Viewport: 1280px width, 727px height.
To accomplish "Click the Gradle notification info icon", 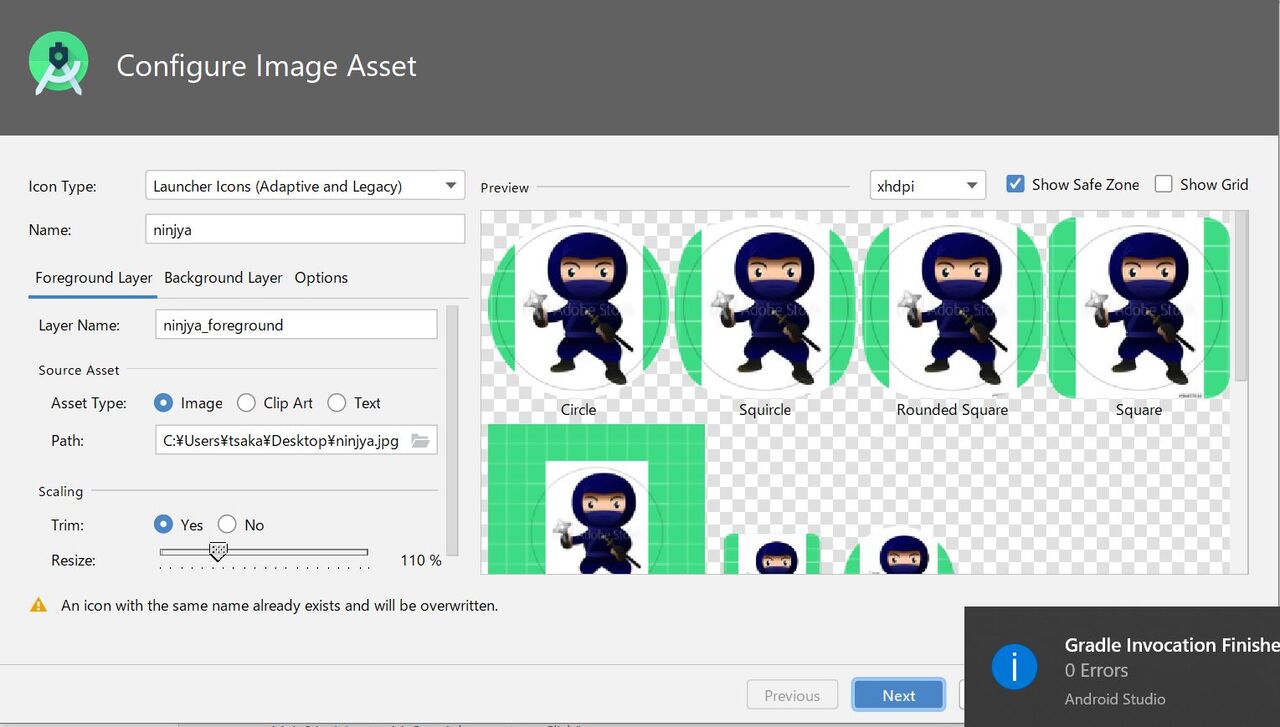I will (1014, 666).
